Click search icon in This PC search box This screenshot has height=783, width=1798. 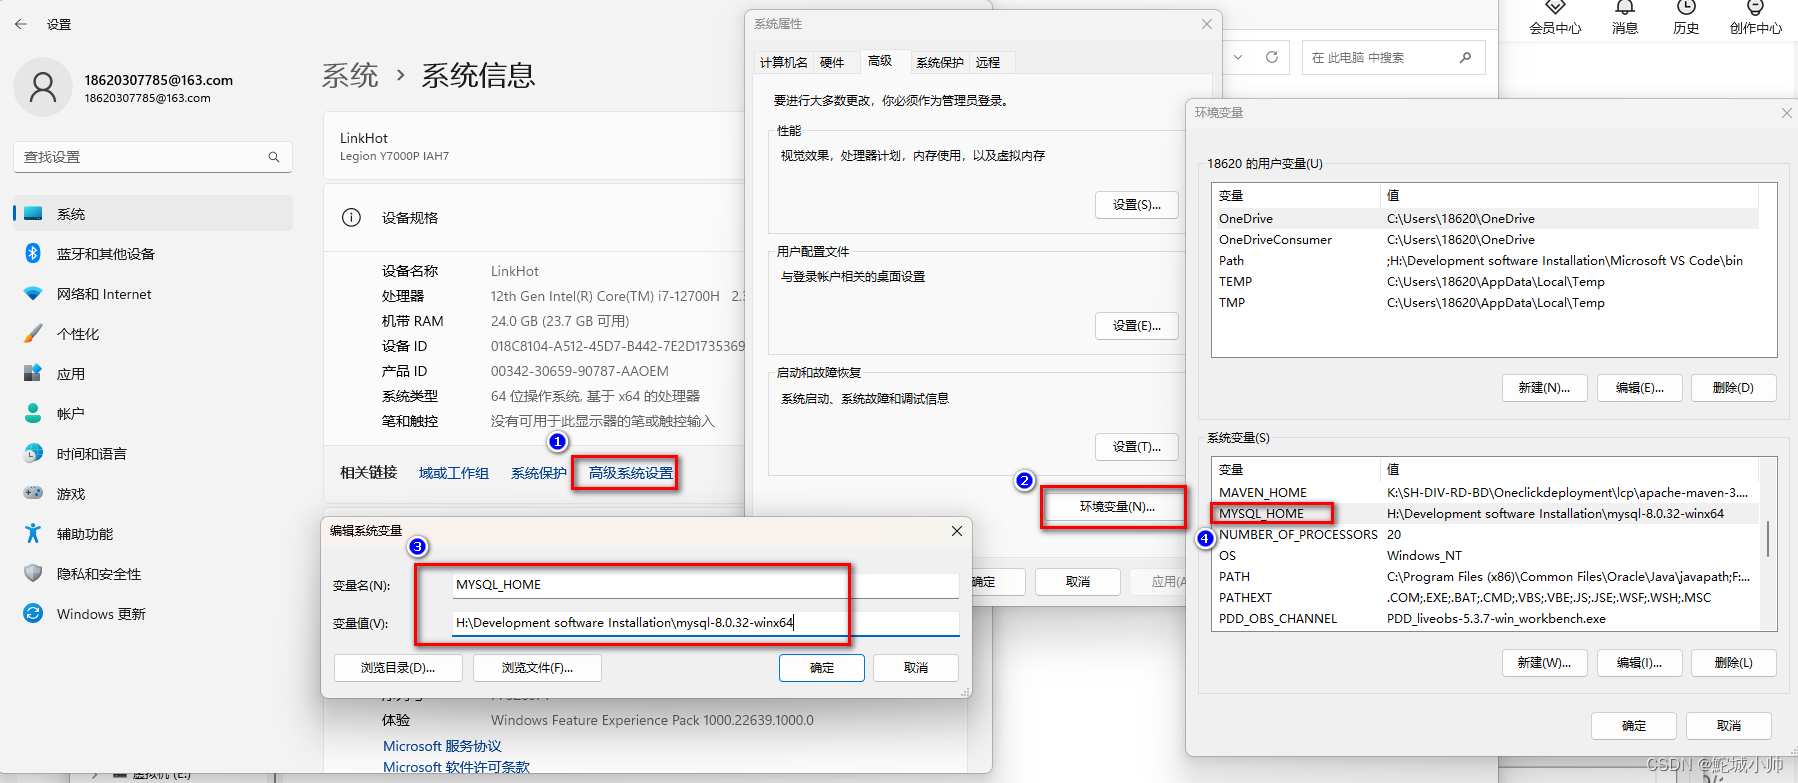(x=1465, y=58)
